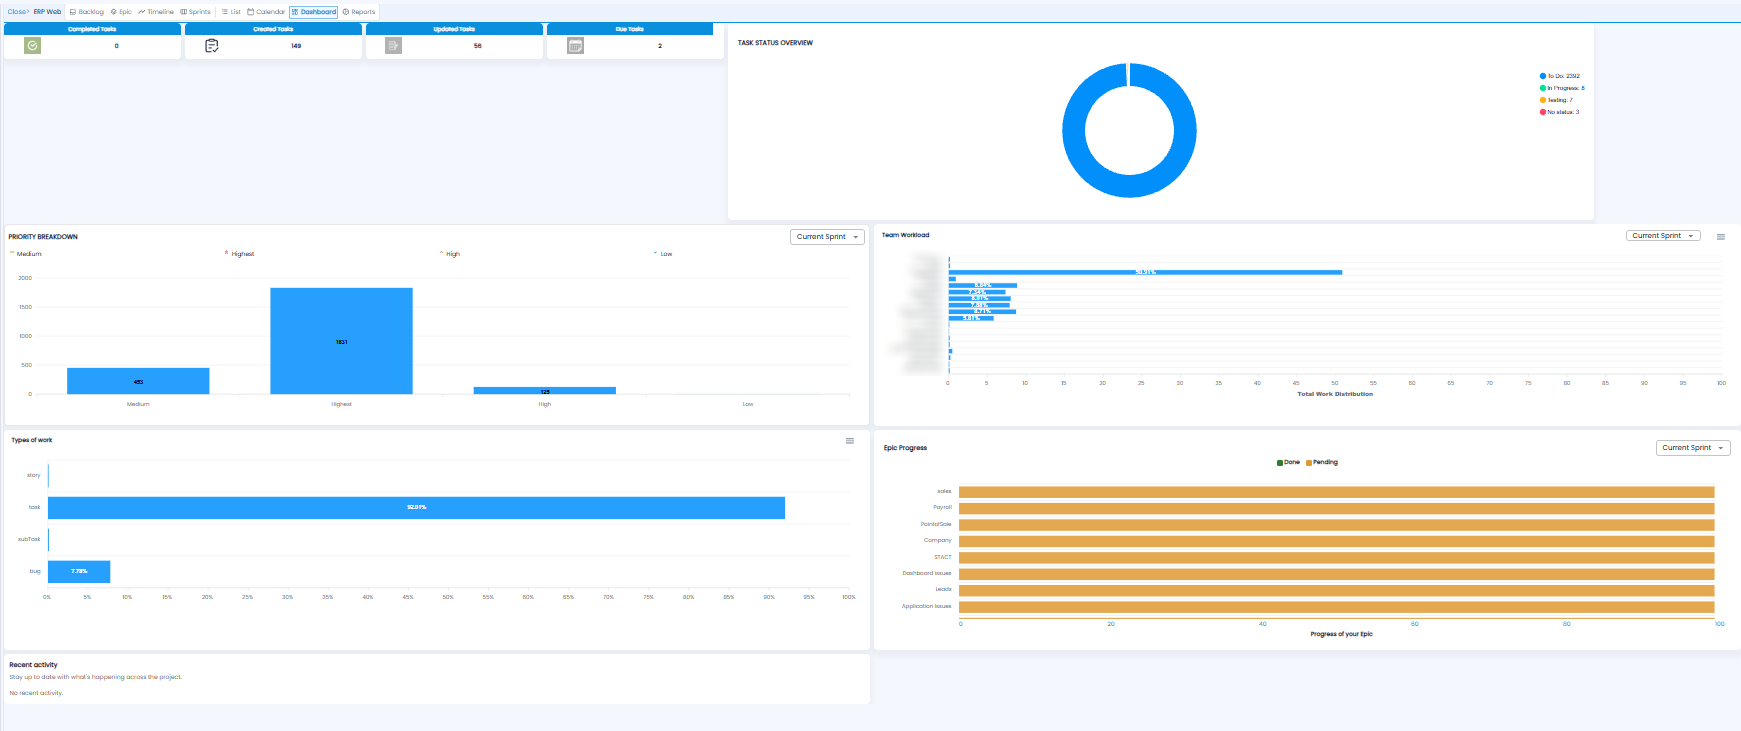Click the ERP Web project name
The height and width of the screenshot is (731, 1741).
click(47, 12)
